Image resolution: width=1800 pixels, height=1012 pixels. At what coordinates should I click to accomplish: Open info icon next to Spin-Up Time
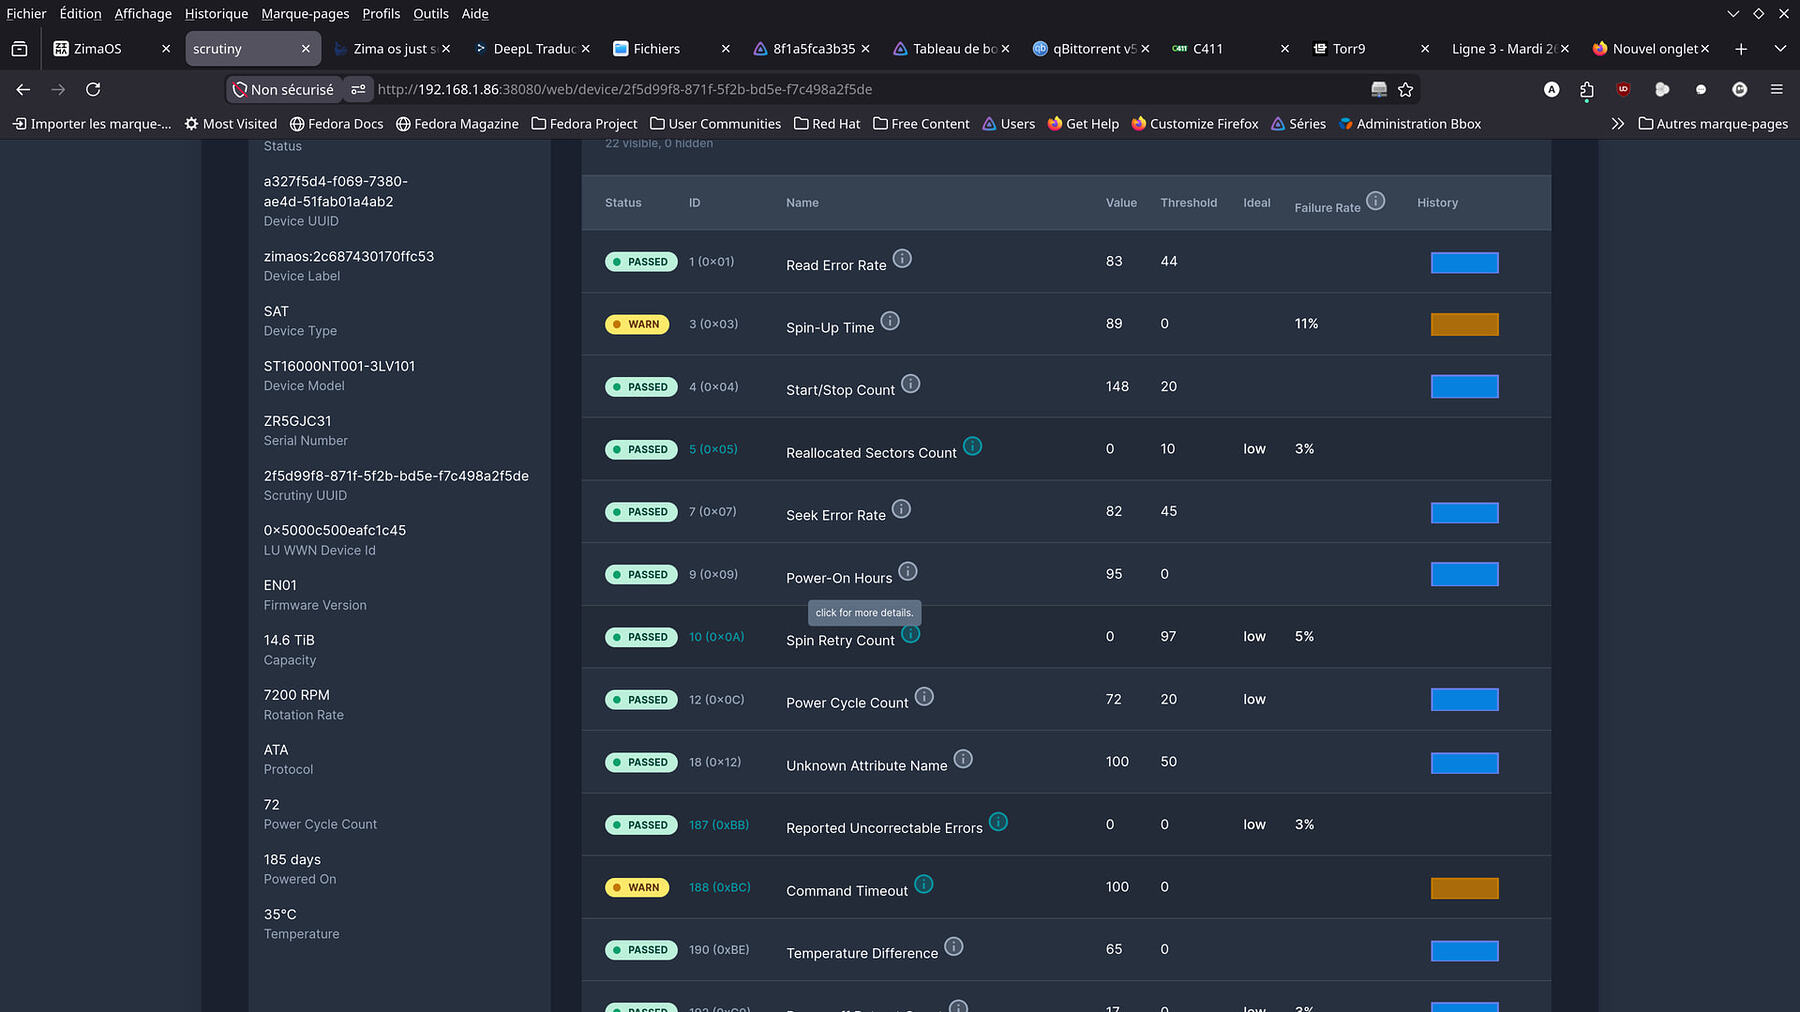click(x=890, y=321)
